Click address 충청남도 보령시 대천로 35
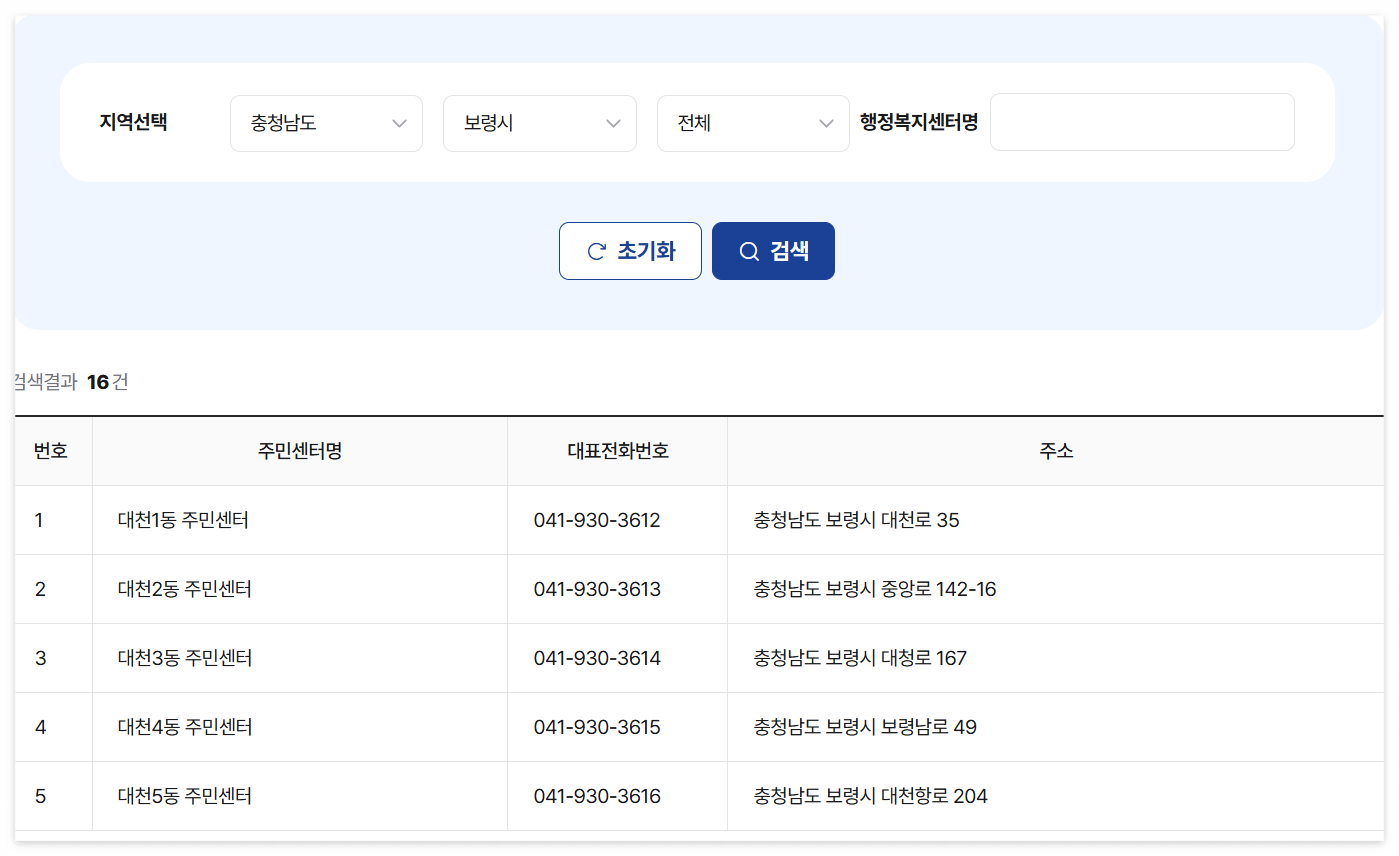Image resolution: width=1399 pixels, height=856 pixels. pyautogui.click(x=857, y=520)
